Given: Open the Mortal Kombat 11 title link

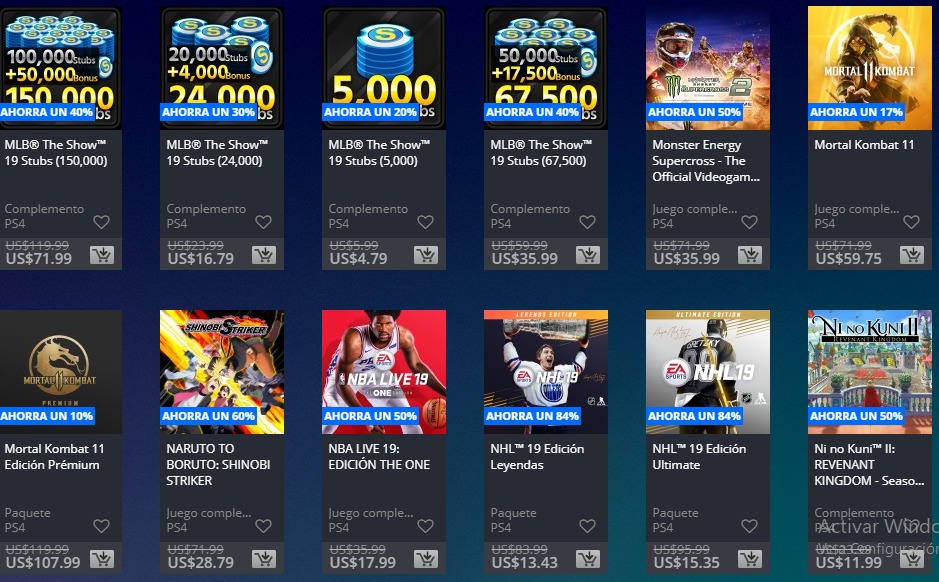Looking at the screenshot, I should pos(864,145).
